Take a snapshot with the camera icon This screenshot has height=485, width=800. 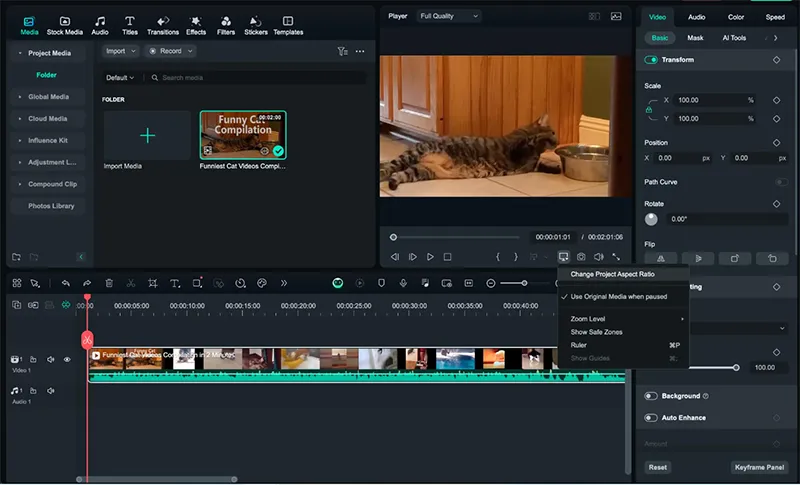(581, 257)
